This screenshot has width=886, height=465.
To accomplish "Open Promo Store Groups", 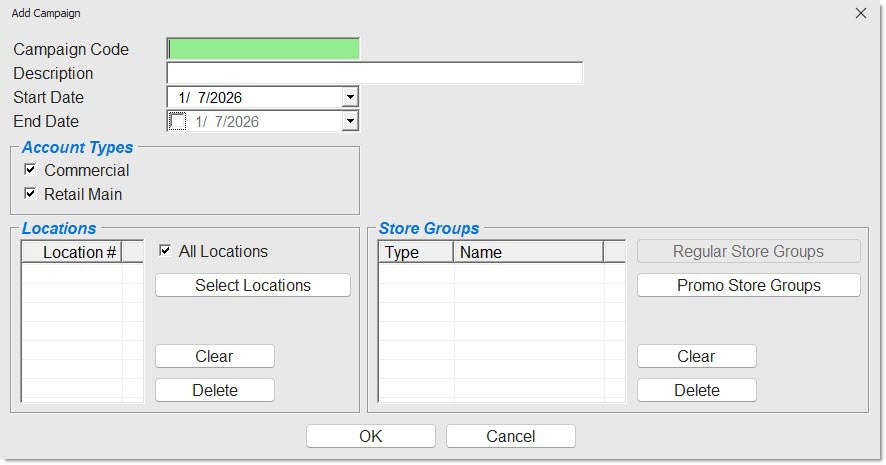I will (x=748, y=285).
